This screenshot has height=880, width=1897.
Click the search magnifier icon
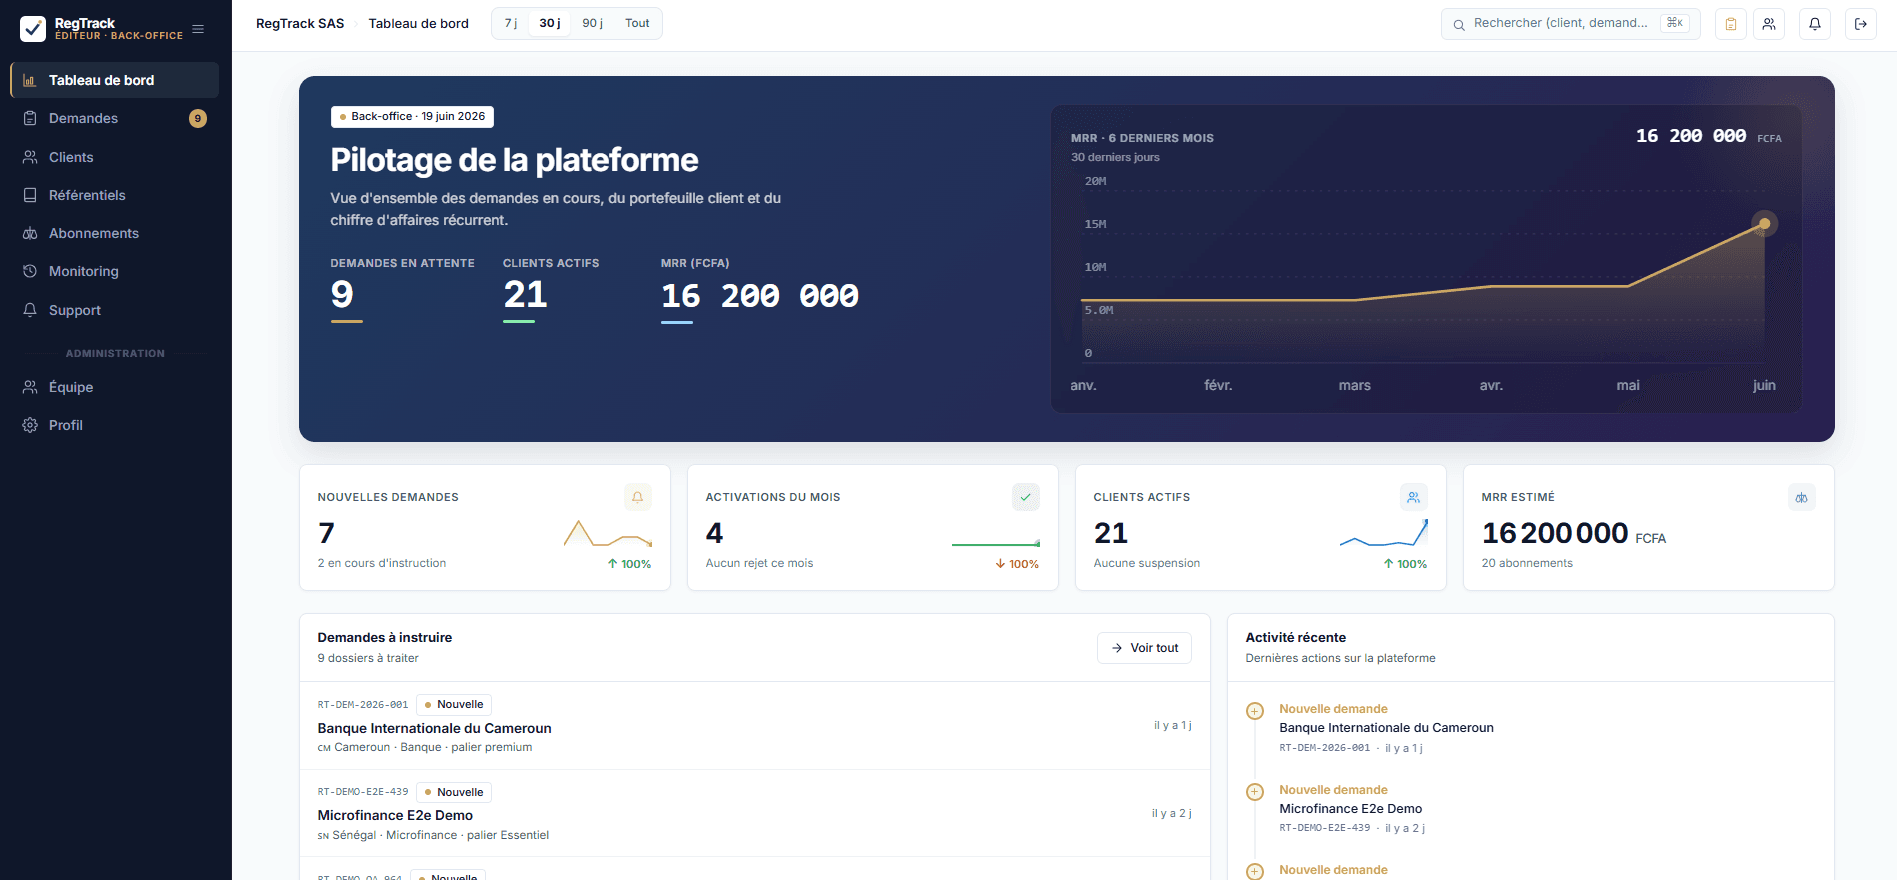[1459, 24]
